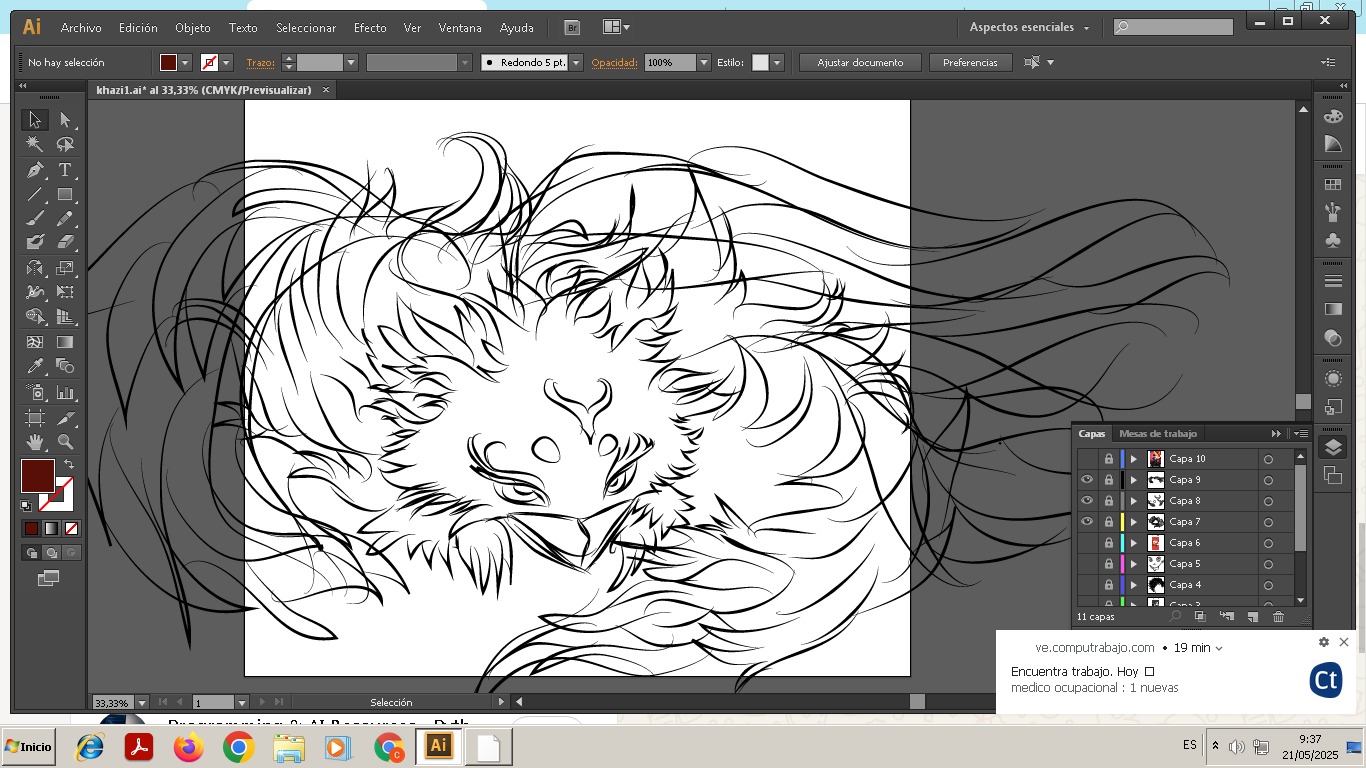This screenshot has width=1366, height=768.
Task: Select the Hand tool
Action: (x=34, y=441)
